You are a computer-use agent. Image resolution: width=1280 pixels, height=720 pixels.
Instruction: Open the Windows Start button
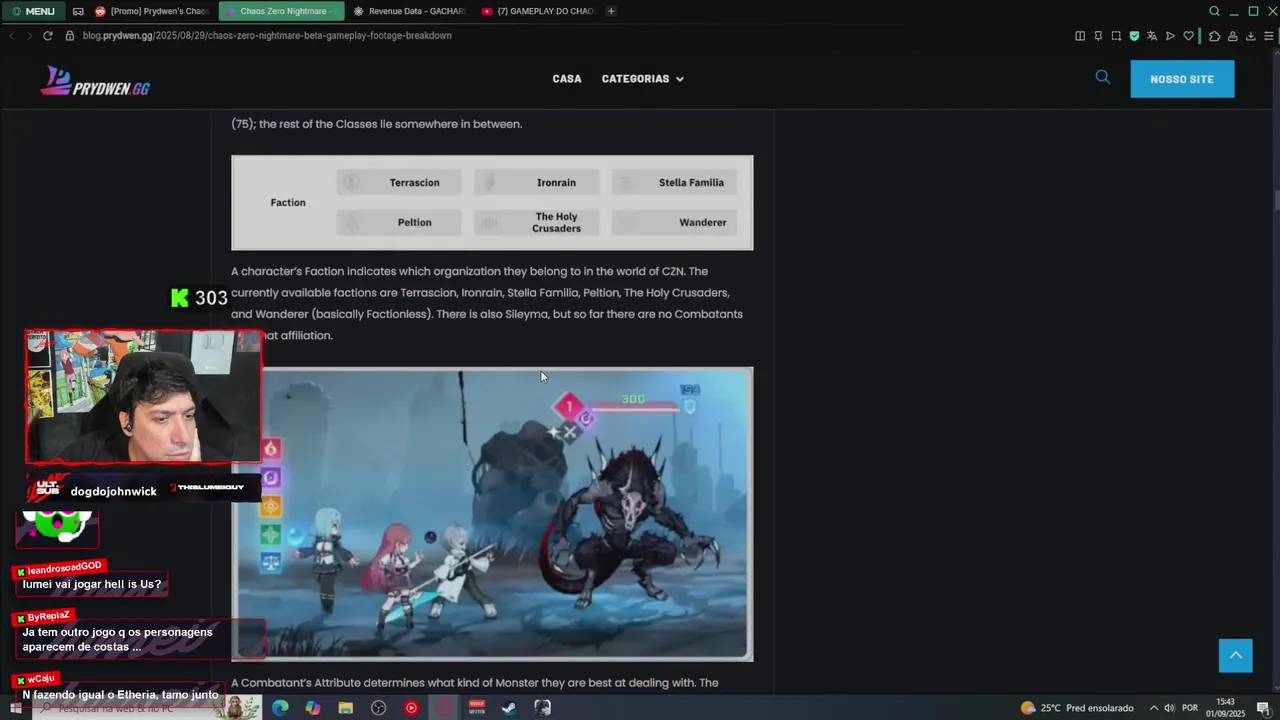[x=15, y=708]
